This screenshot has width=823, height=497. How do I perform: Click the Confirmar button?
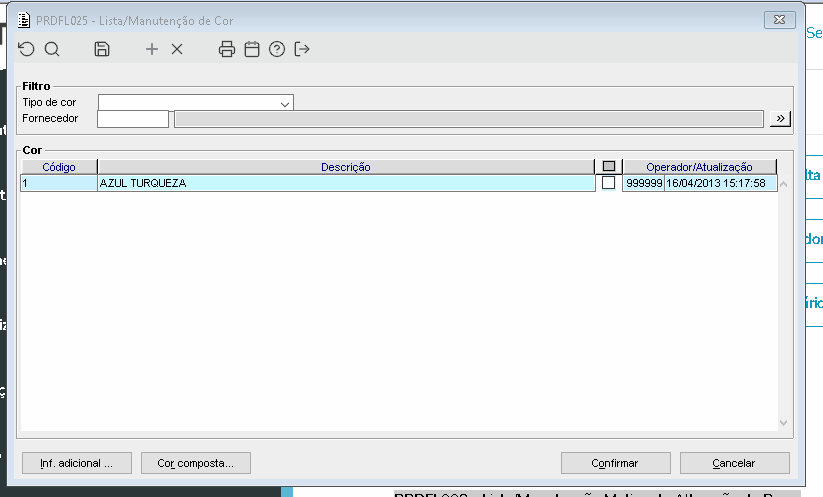pos(615,463)
